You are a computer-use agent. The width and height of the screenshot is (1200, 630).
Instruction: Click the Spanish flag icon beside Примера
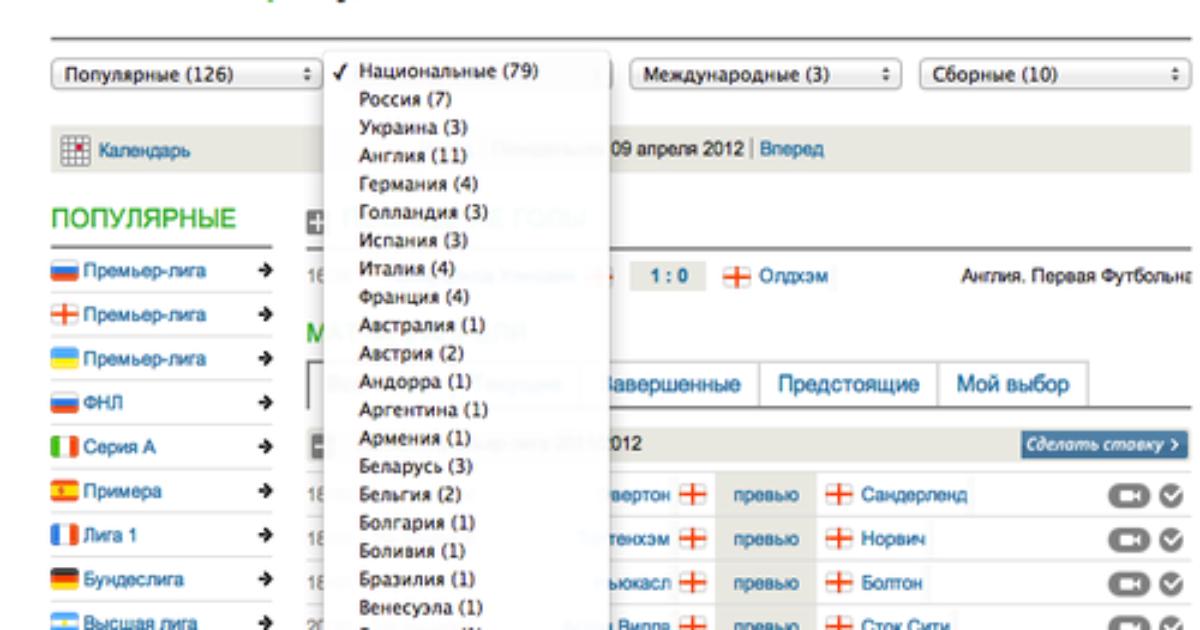[x=64, y=491]
